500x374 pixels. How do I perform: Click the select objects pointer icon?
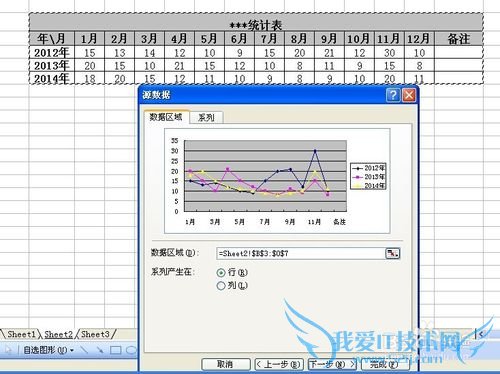pos(8,350)
